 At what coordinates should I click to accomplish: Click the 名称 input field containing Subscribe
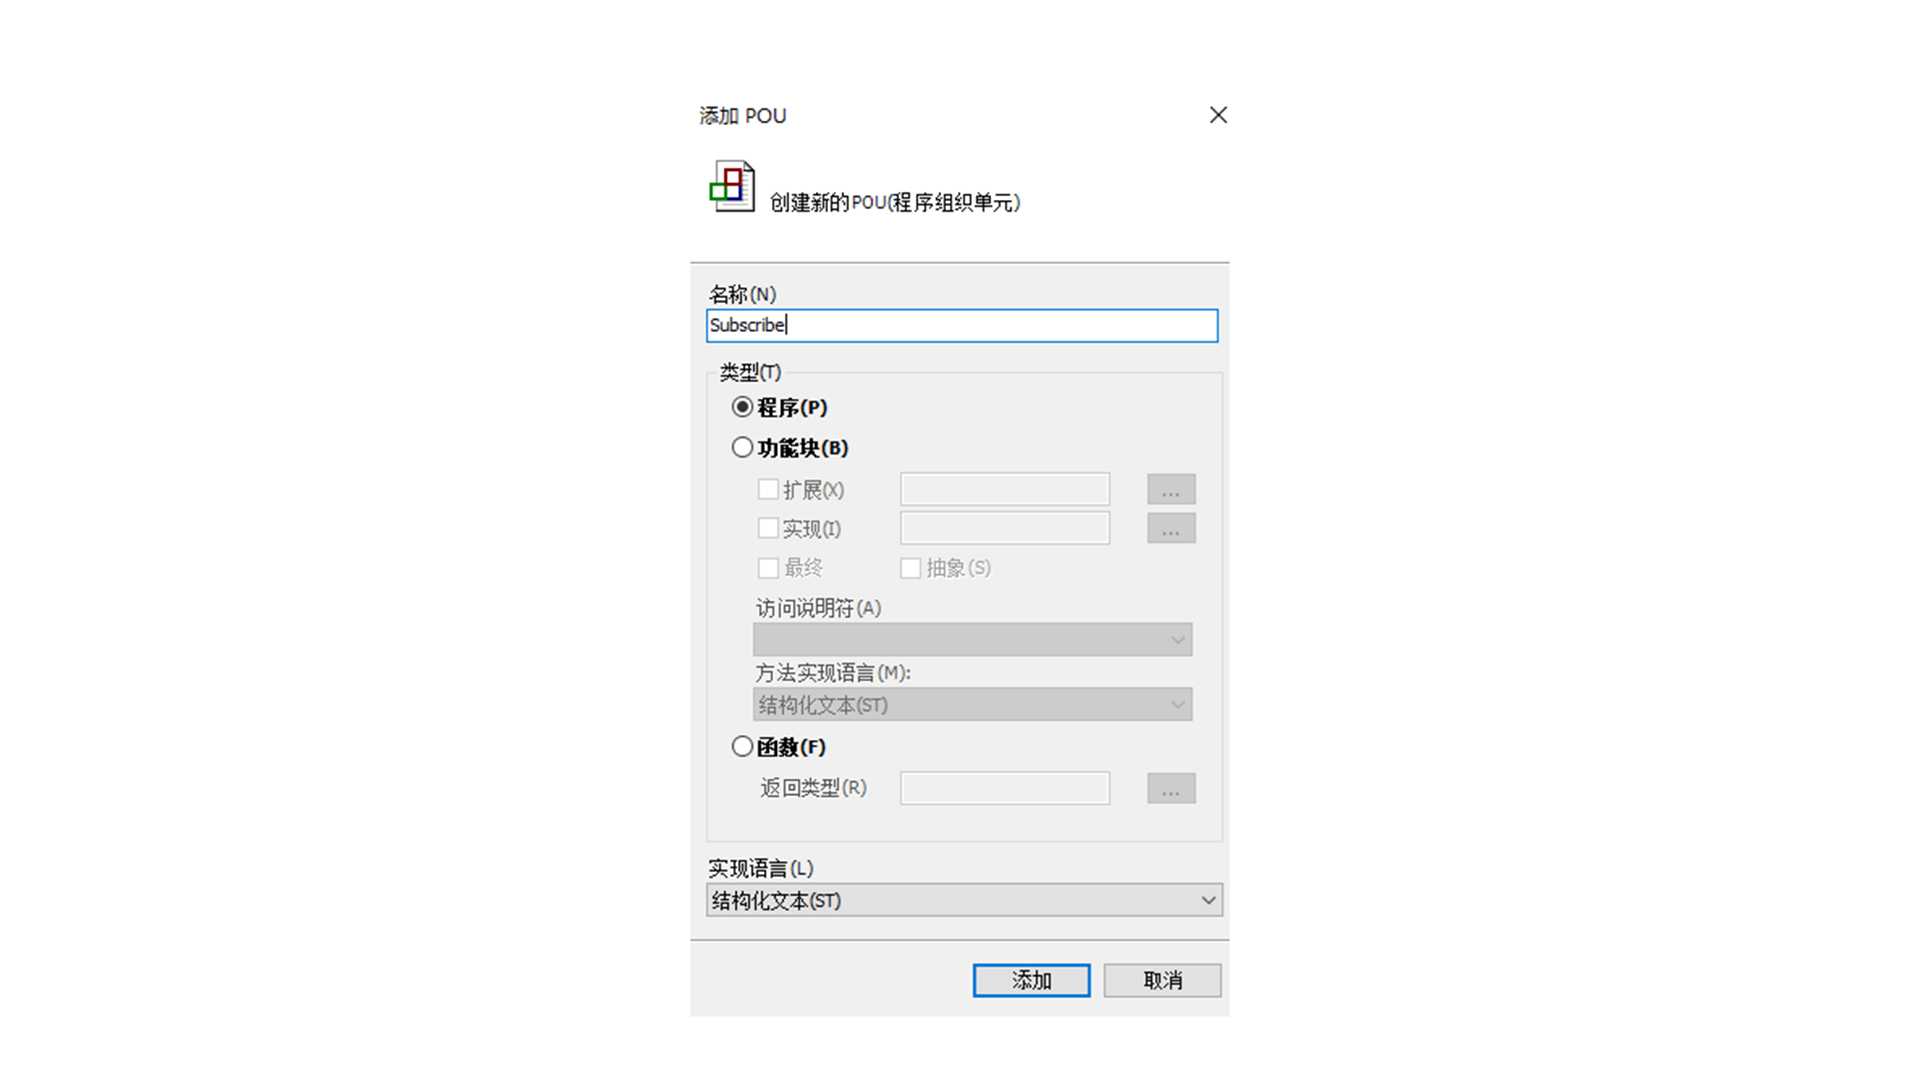[x=962, y=325]
